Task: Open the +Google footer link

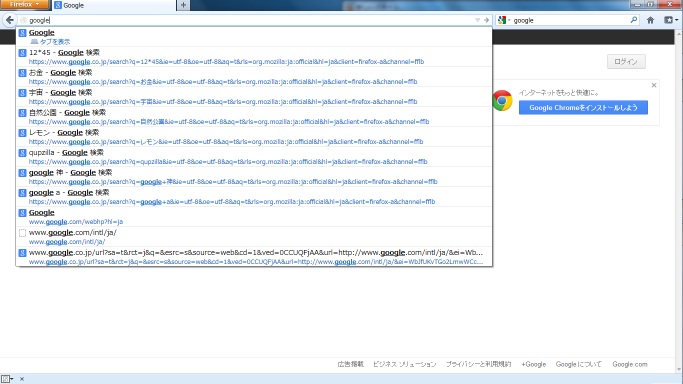Action: pyautogui.click(x=534, y=364)
